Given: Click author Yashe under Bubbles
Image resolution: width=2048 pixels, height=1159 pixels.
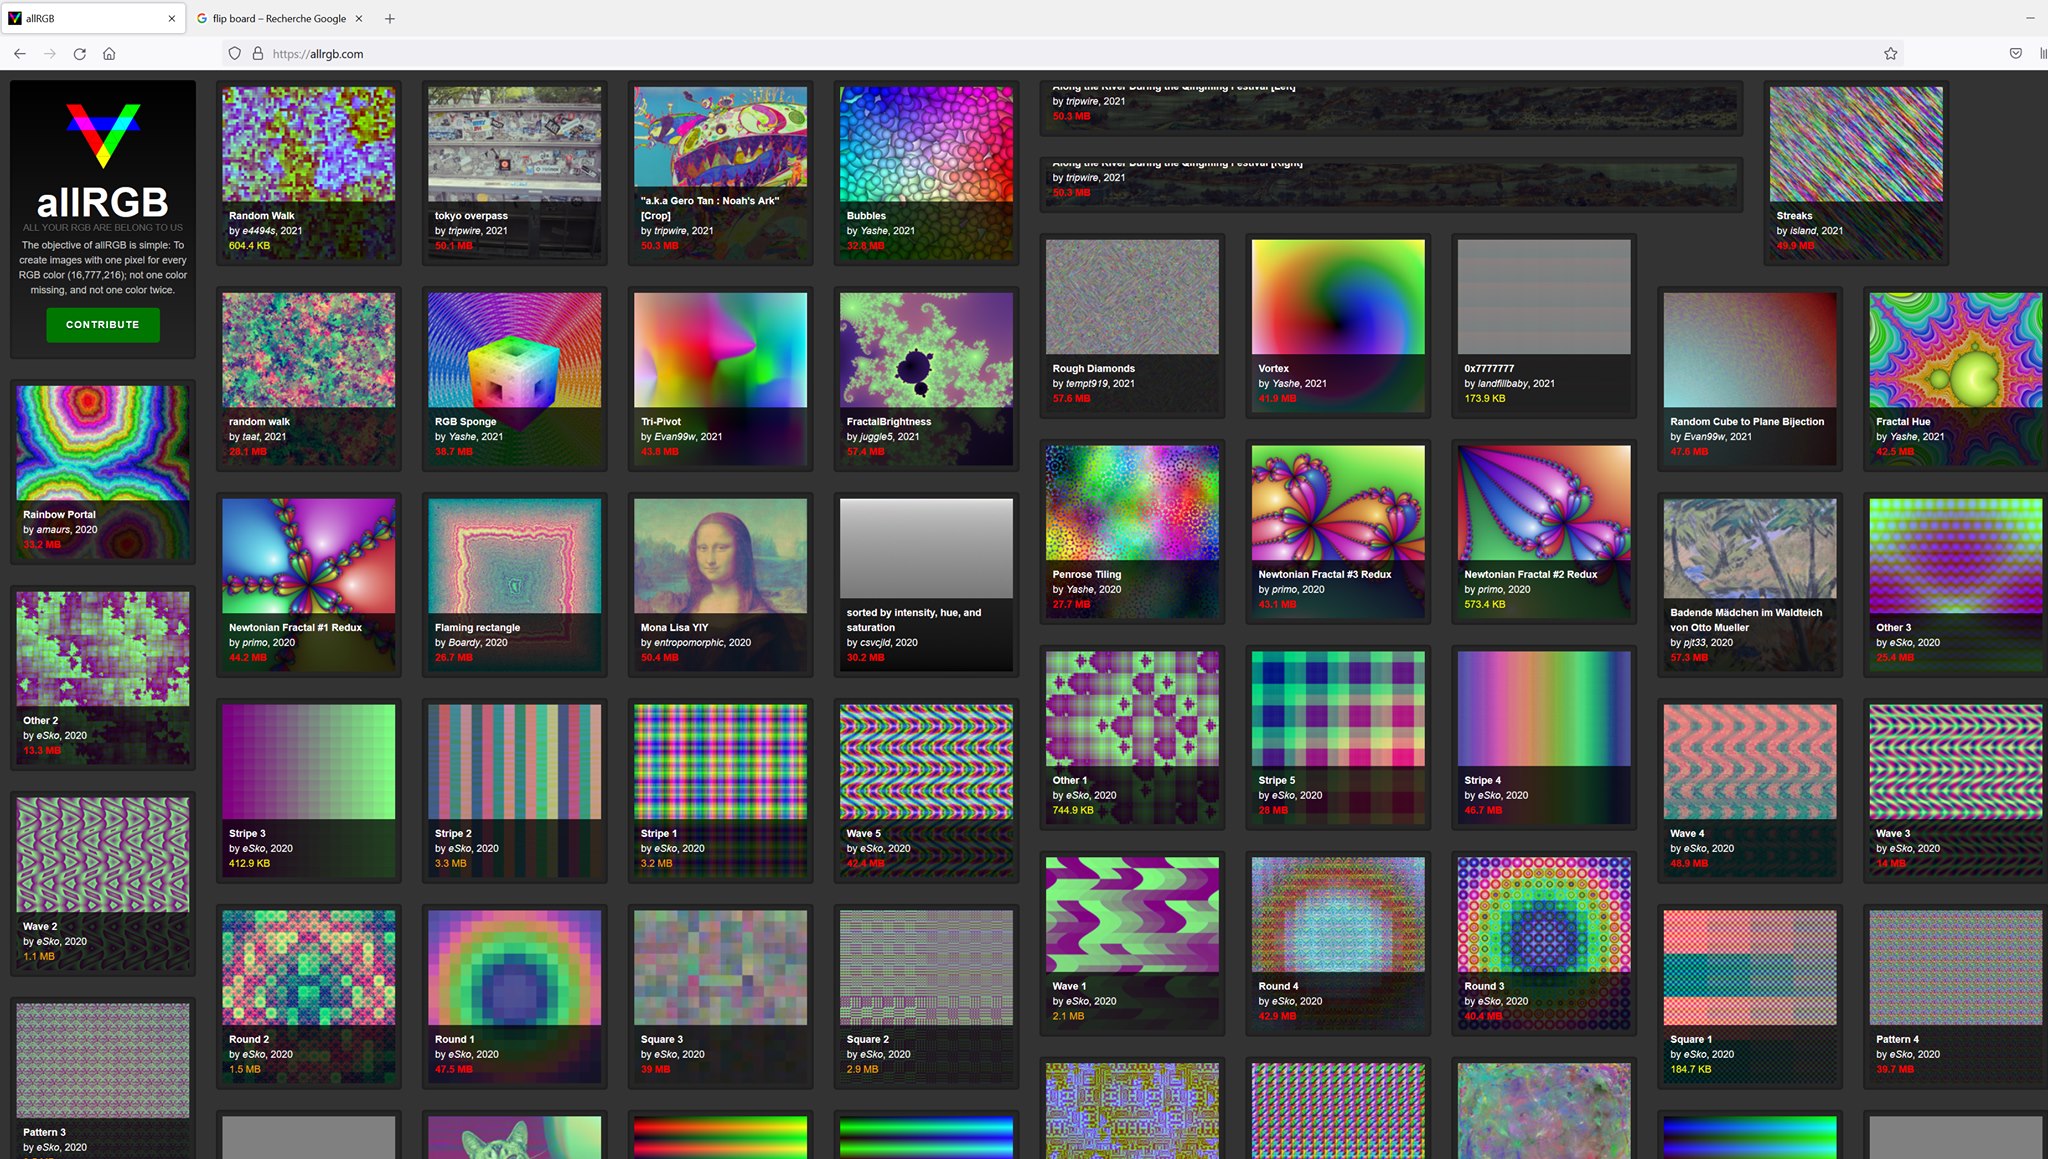Looking at the screenshot, I should (875, 231).
